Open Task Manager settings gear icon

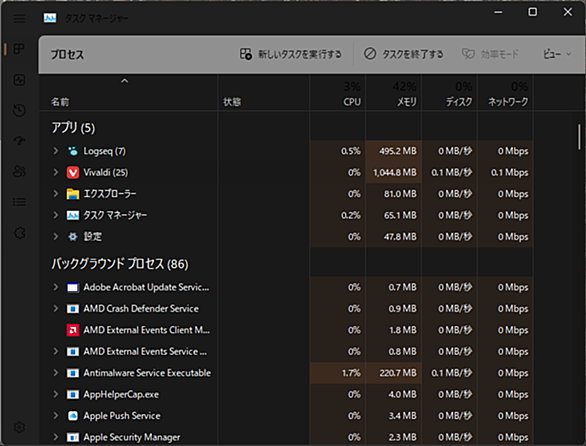coord(19,427)
